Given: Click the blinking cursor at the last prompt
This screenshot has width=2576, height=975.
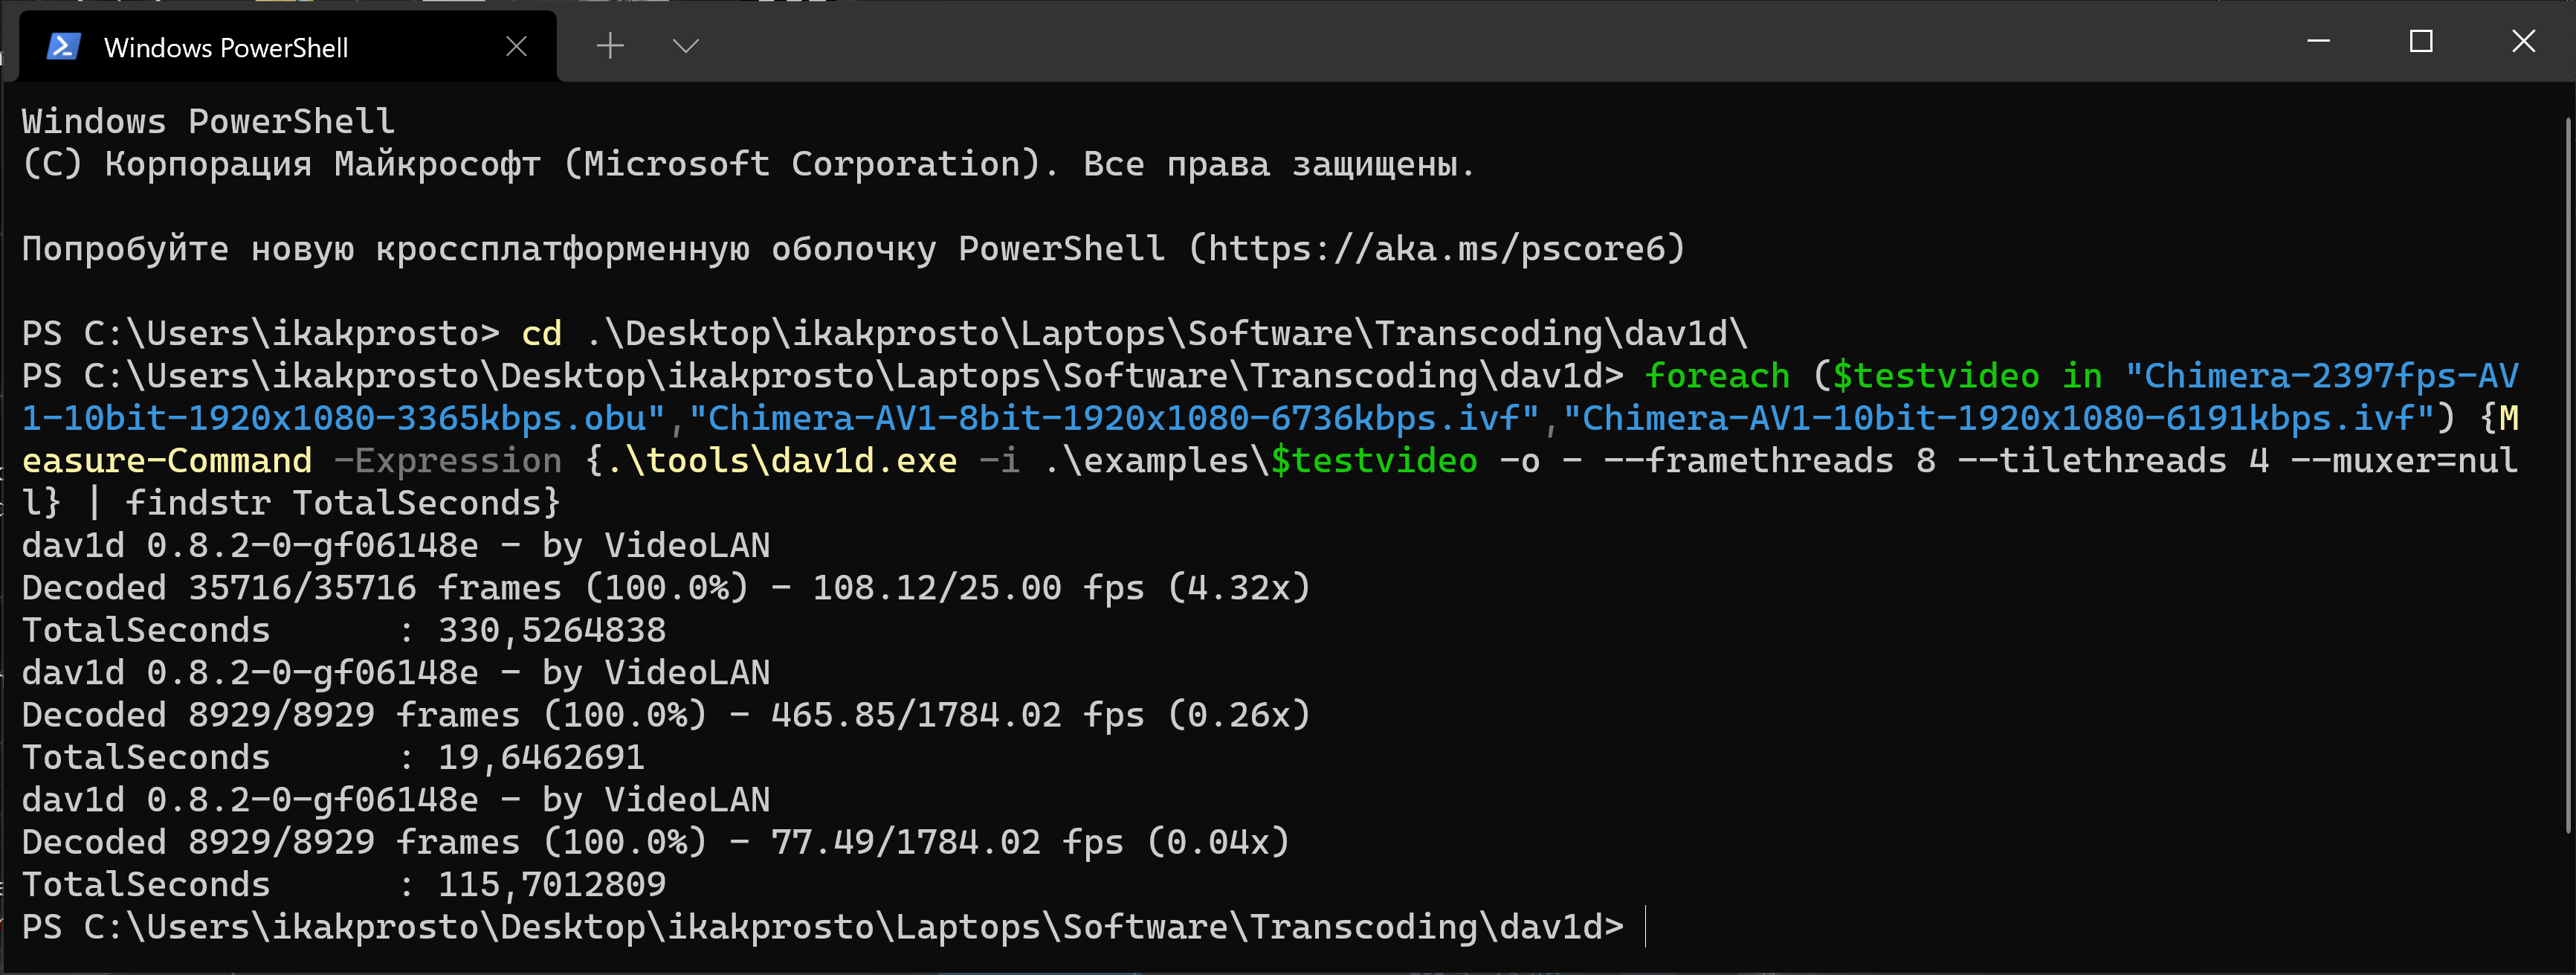Looking at the screenshot, I should point(1645,927).
